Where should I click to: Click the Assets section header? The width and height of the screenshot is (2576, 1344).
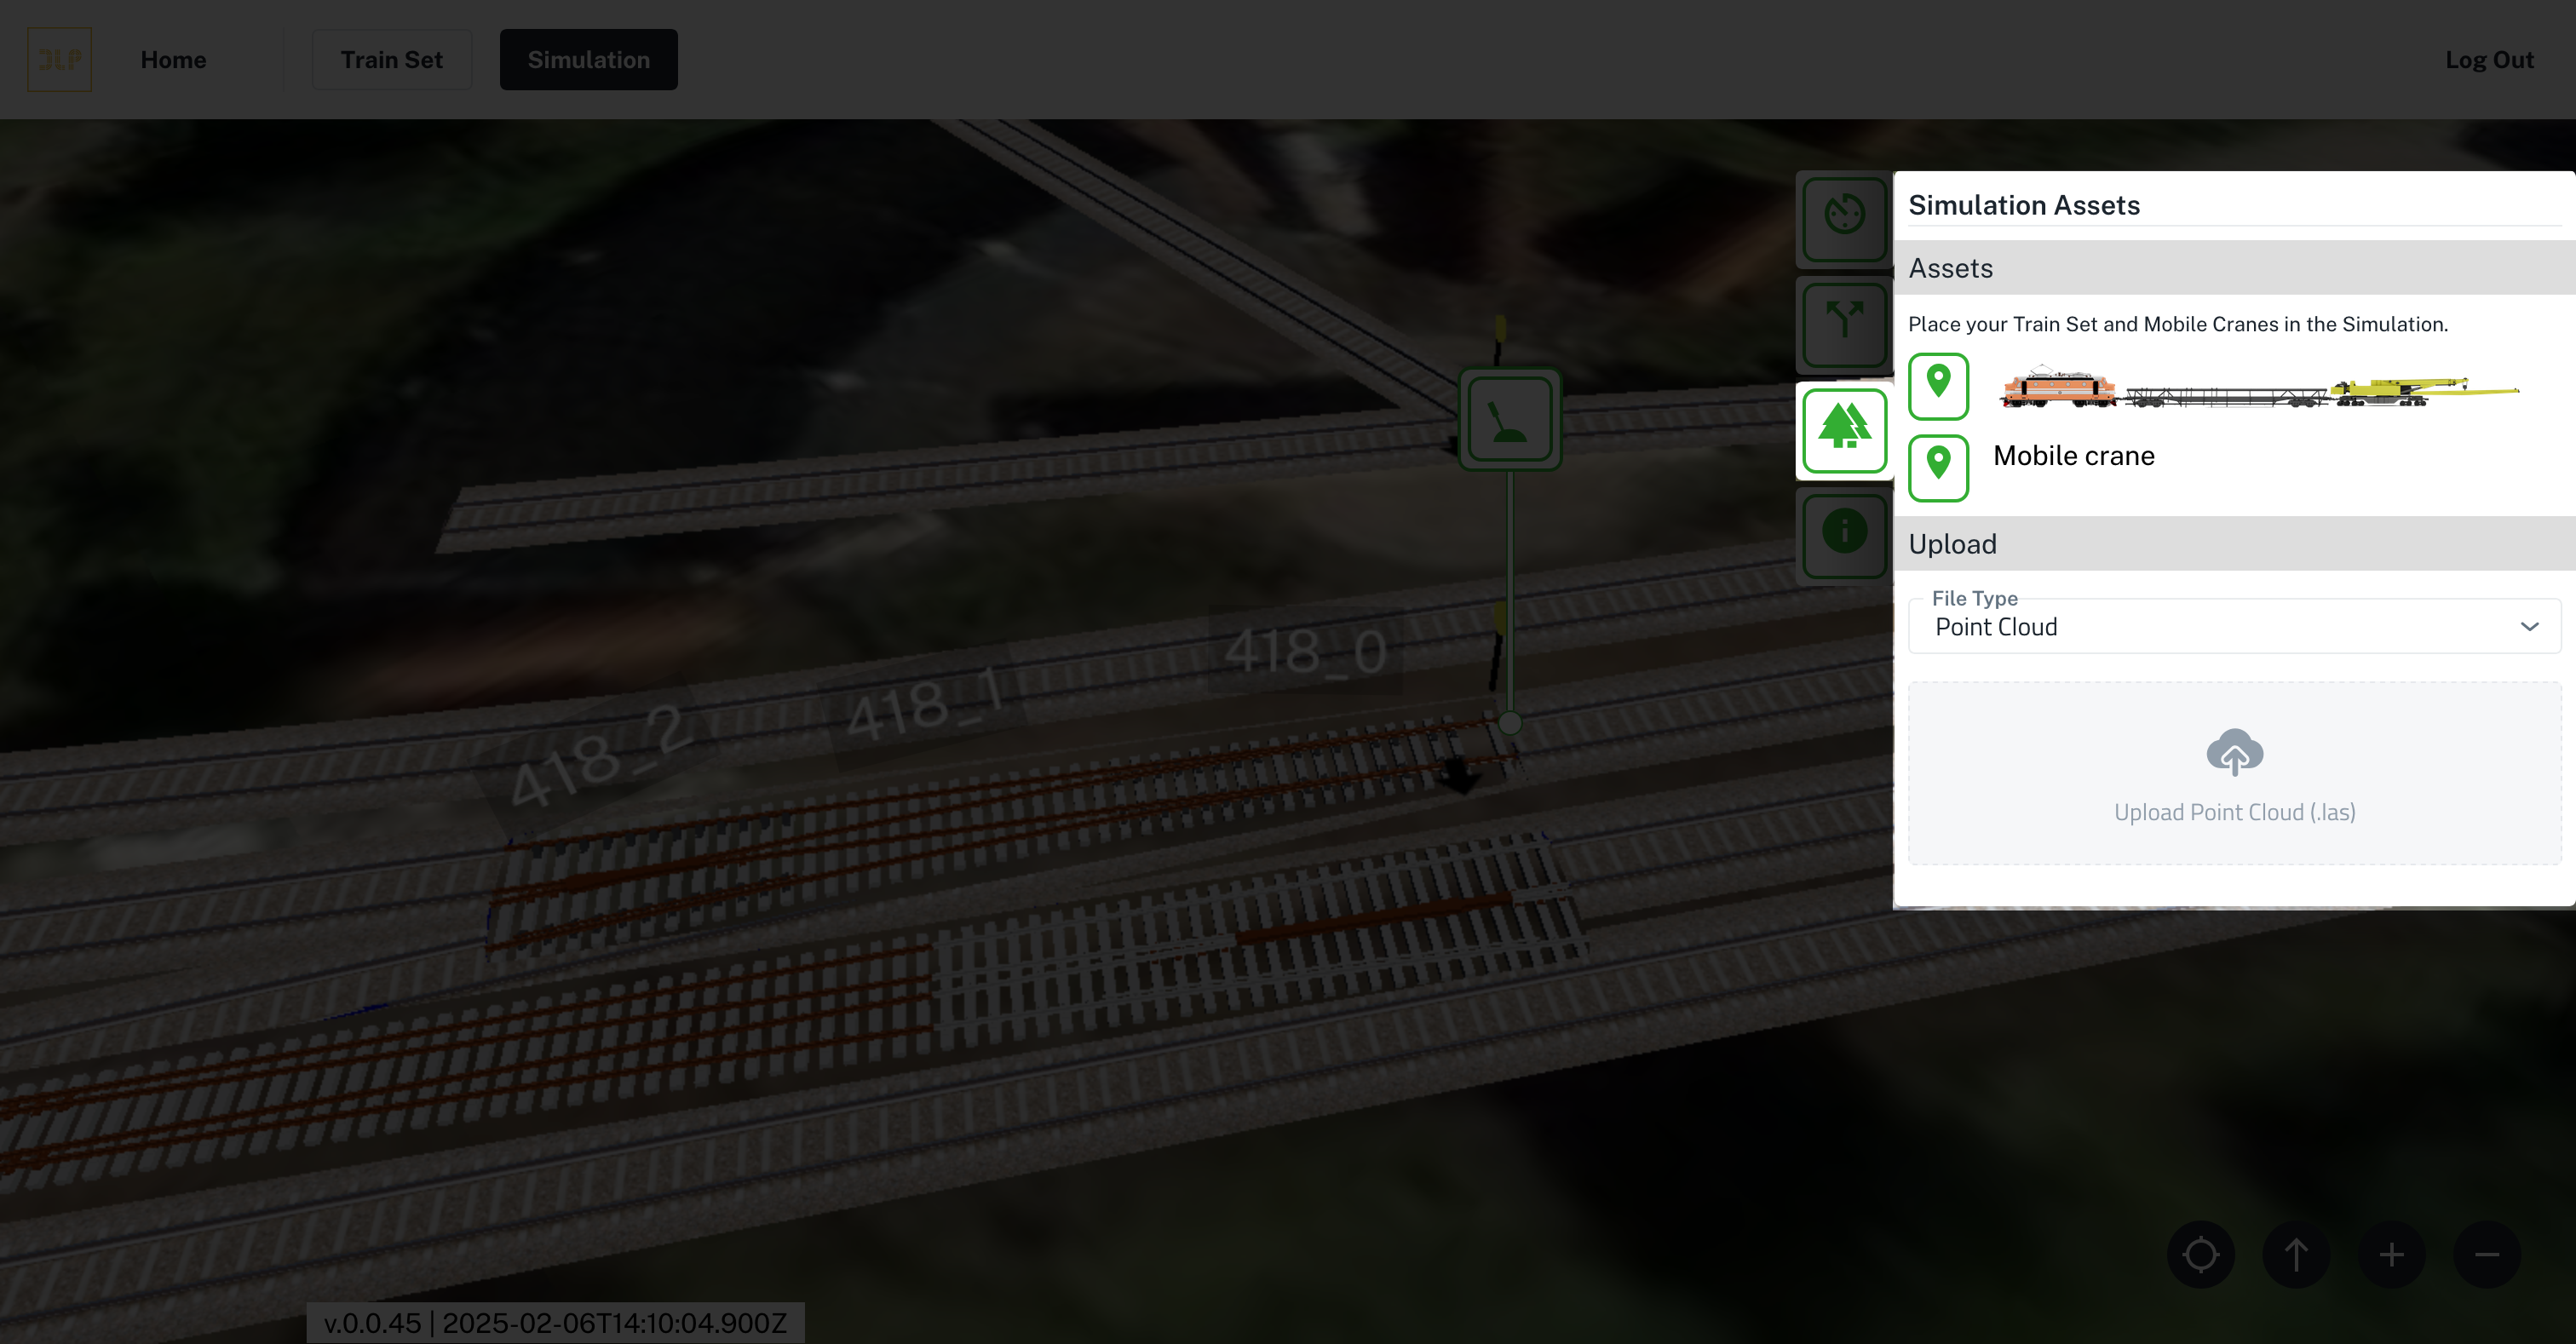point(2234,268)
